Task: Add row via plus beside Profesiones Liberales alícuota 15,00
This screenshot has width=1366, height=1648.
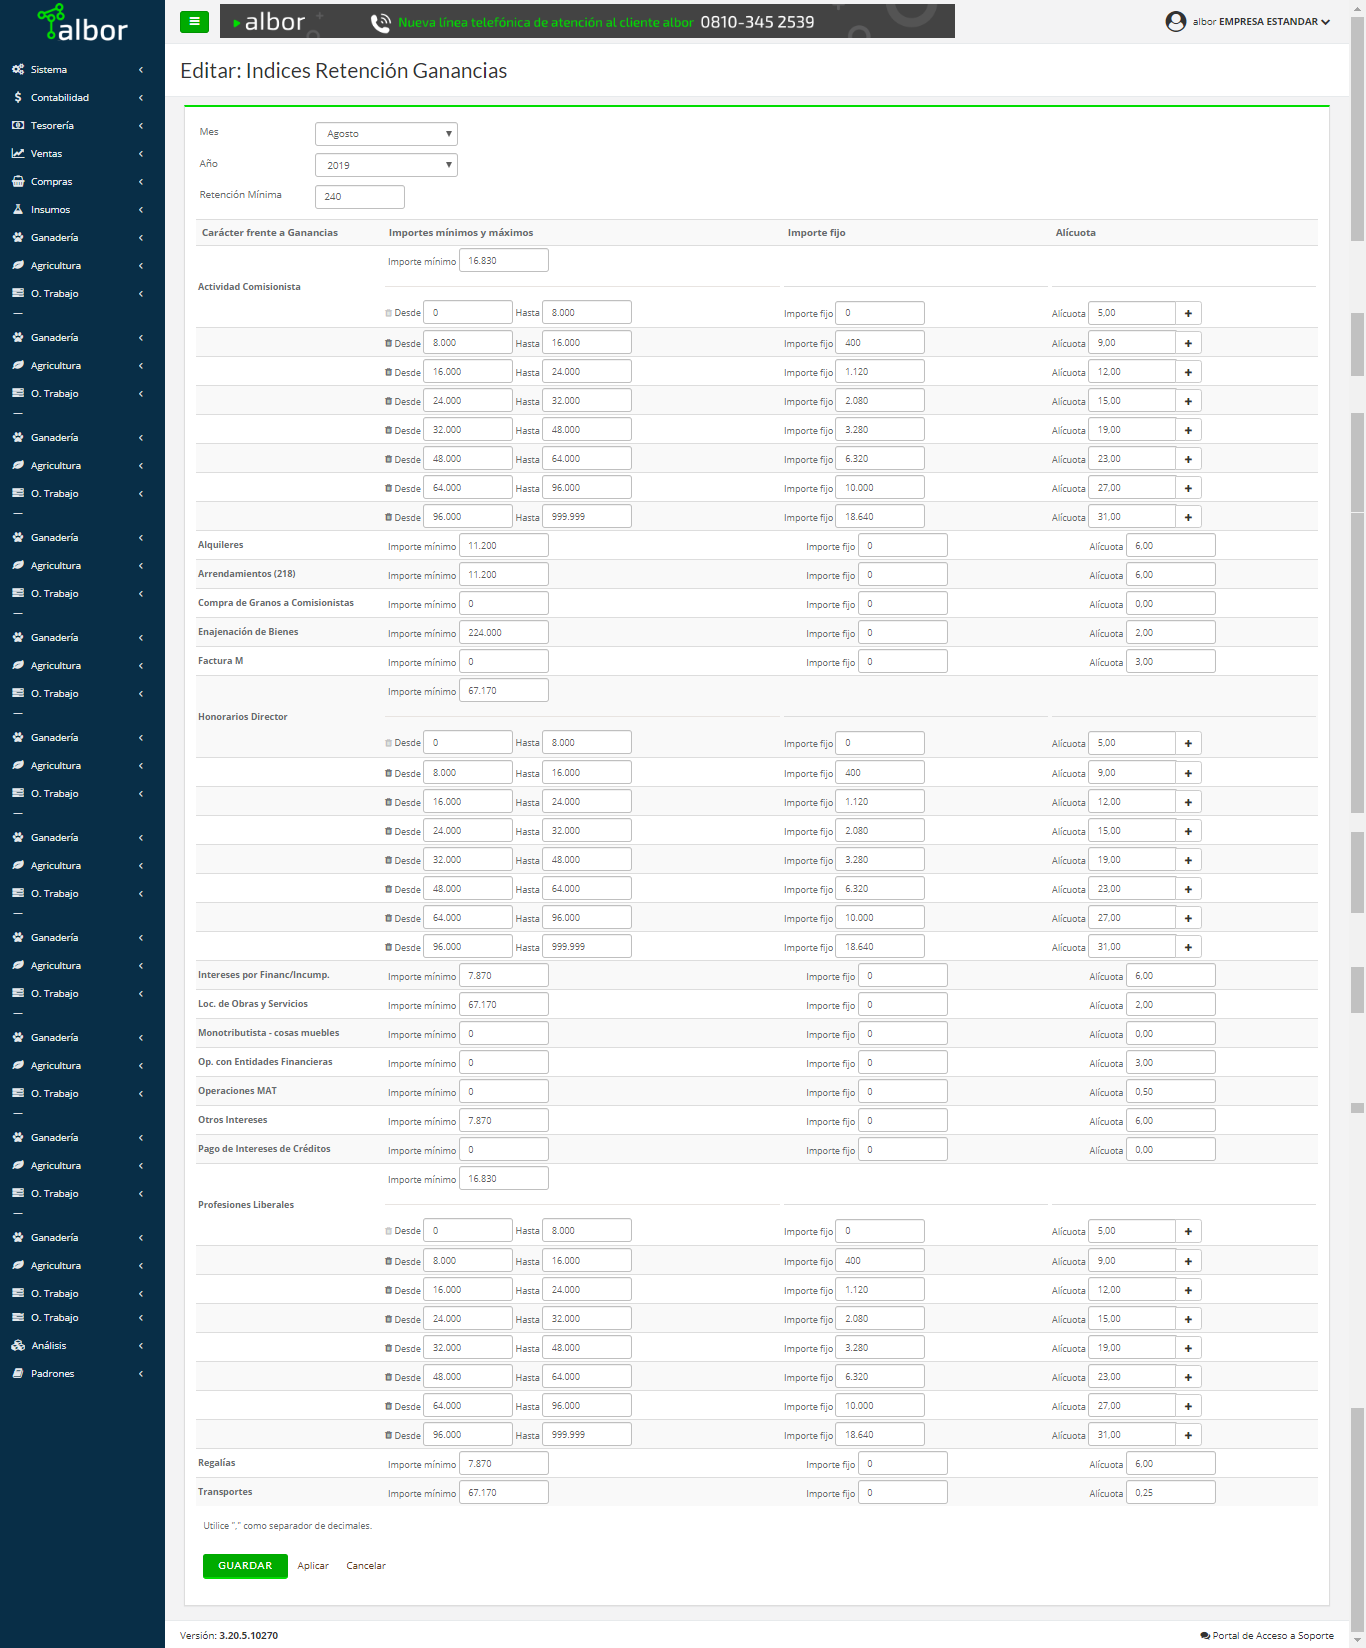Action: [1188, 1319]
